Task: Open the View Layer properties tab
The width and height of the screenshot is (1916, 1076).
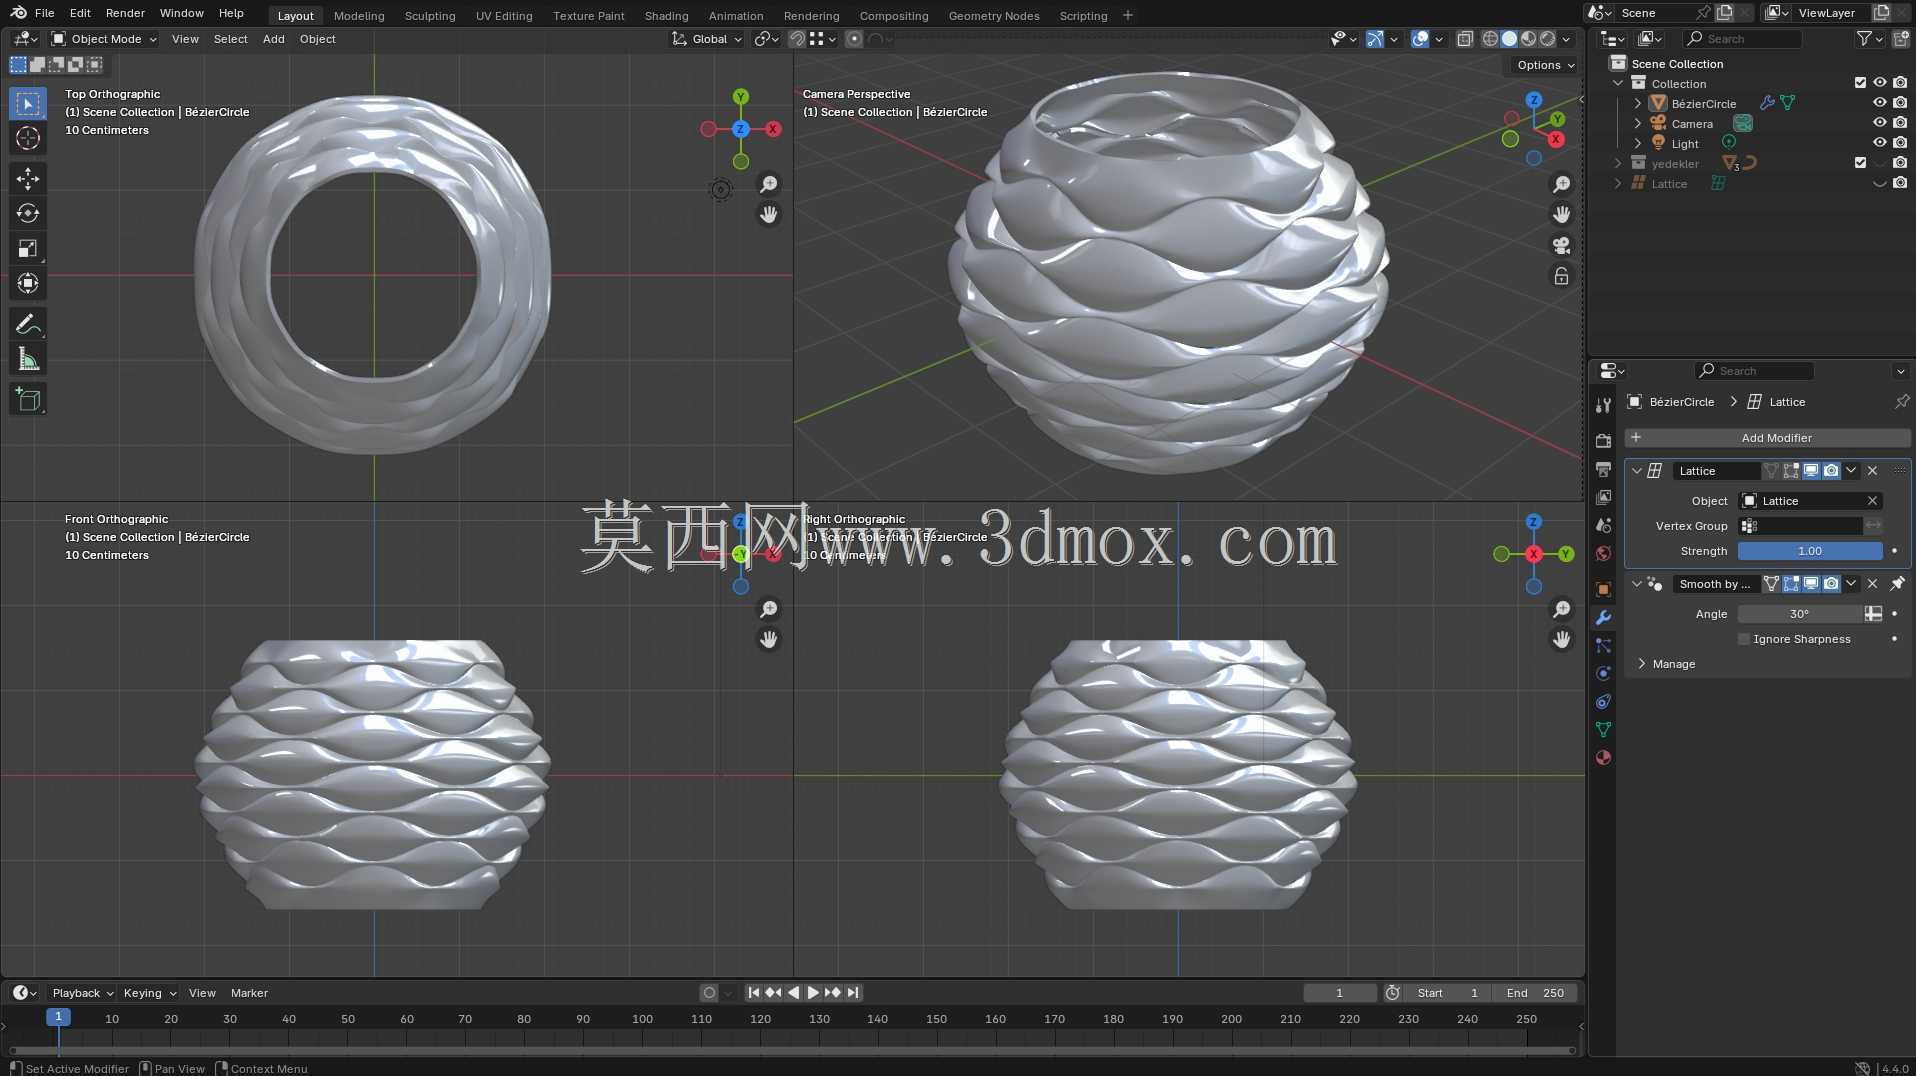Action: pos(1603,497)
